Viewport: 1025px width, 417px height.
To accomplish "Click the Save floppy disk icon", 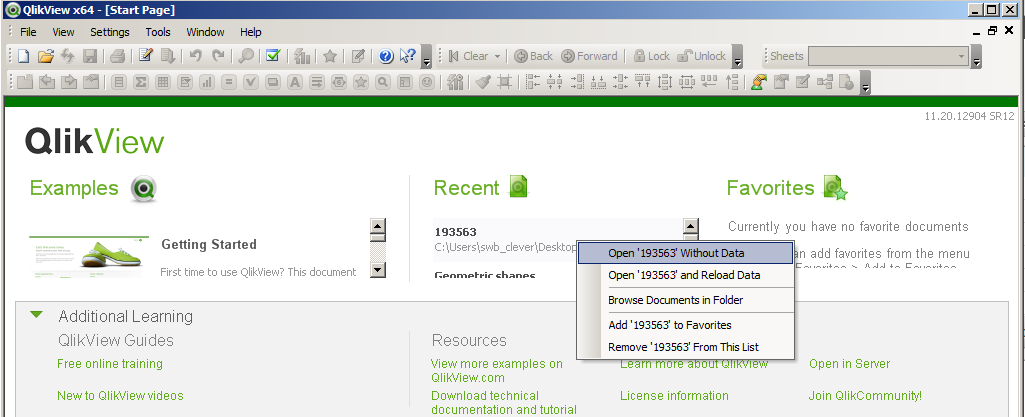I will (x=90, y=56).
